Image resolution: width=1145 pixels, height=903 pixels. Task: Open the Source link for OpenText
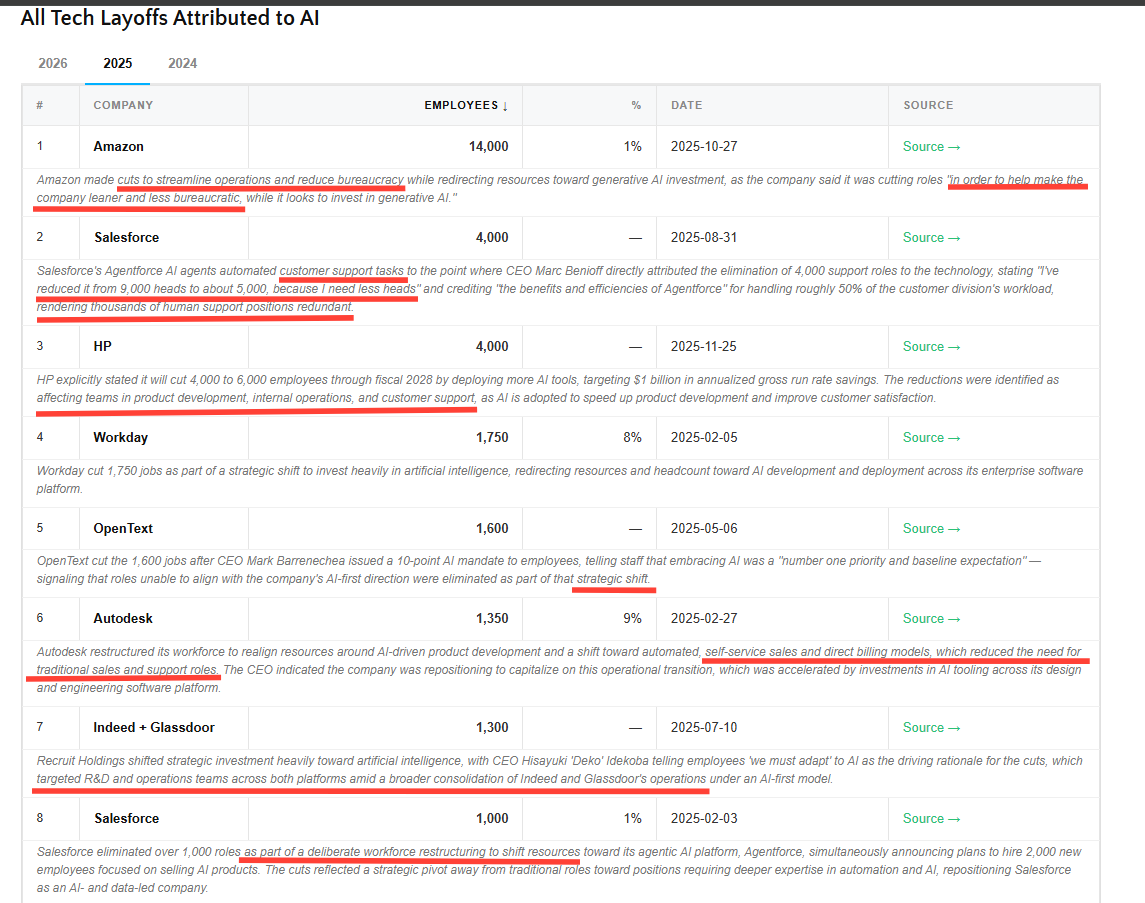pos(931,529)
